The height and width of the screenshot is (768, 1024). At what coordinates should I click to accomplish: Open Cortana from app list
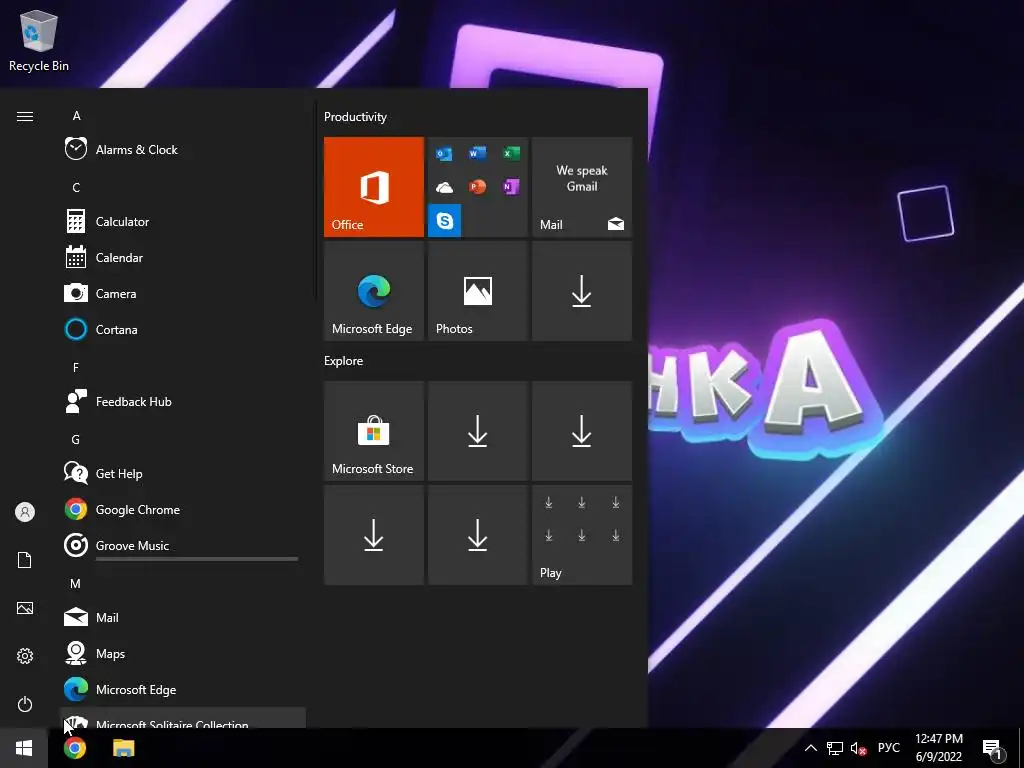(183, 329)
